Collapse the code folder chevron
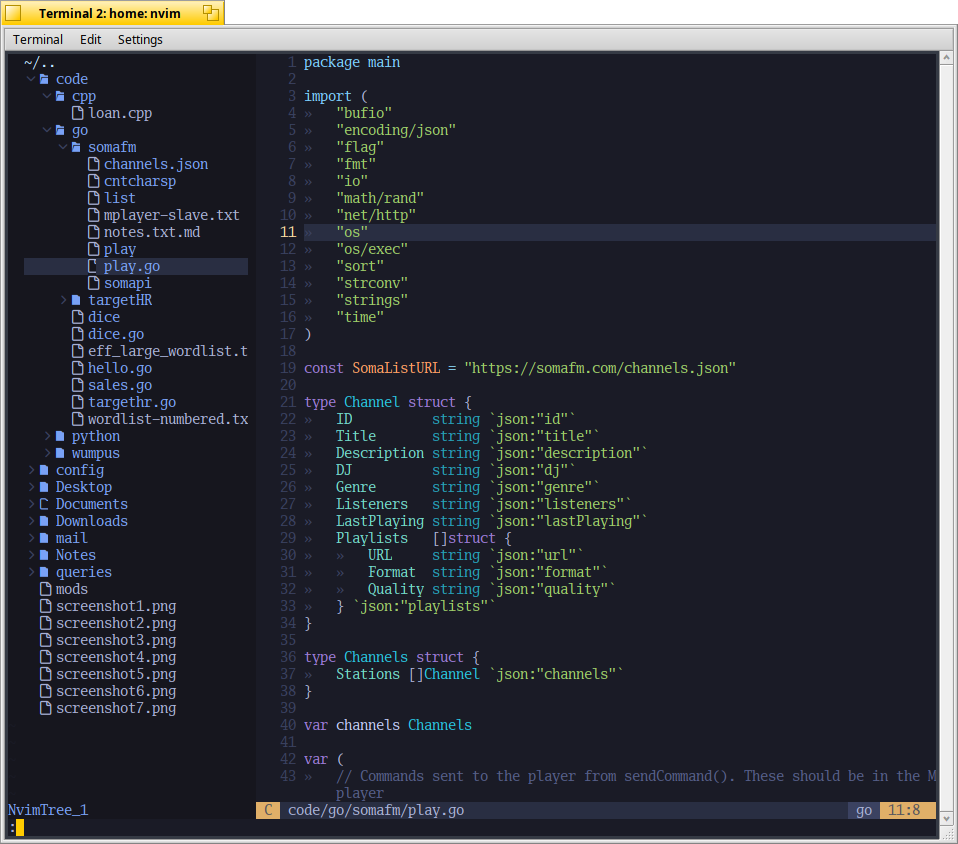Screen dimensions: 958x844 coord(31,79)
